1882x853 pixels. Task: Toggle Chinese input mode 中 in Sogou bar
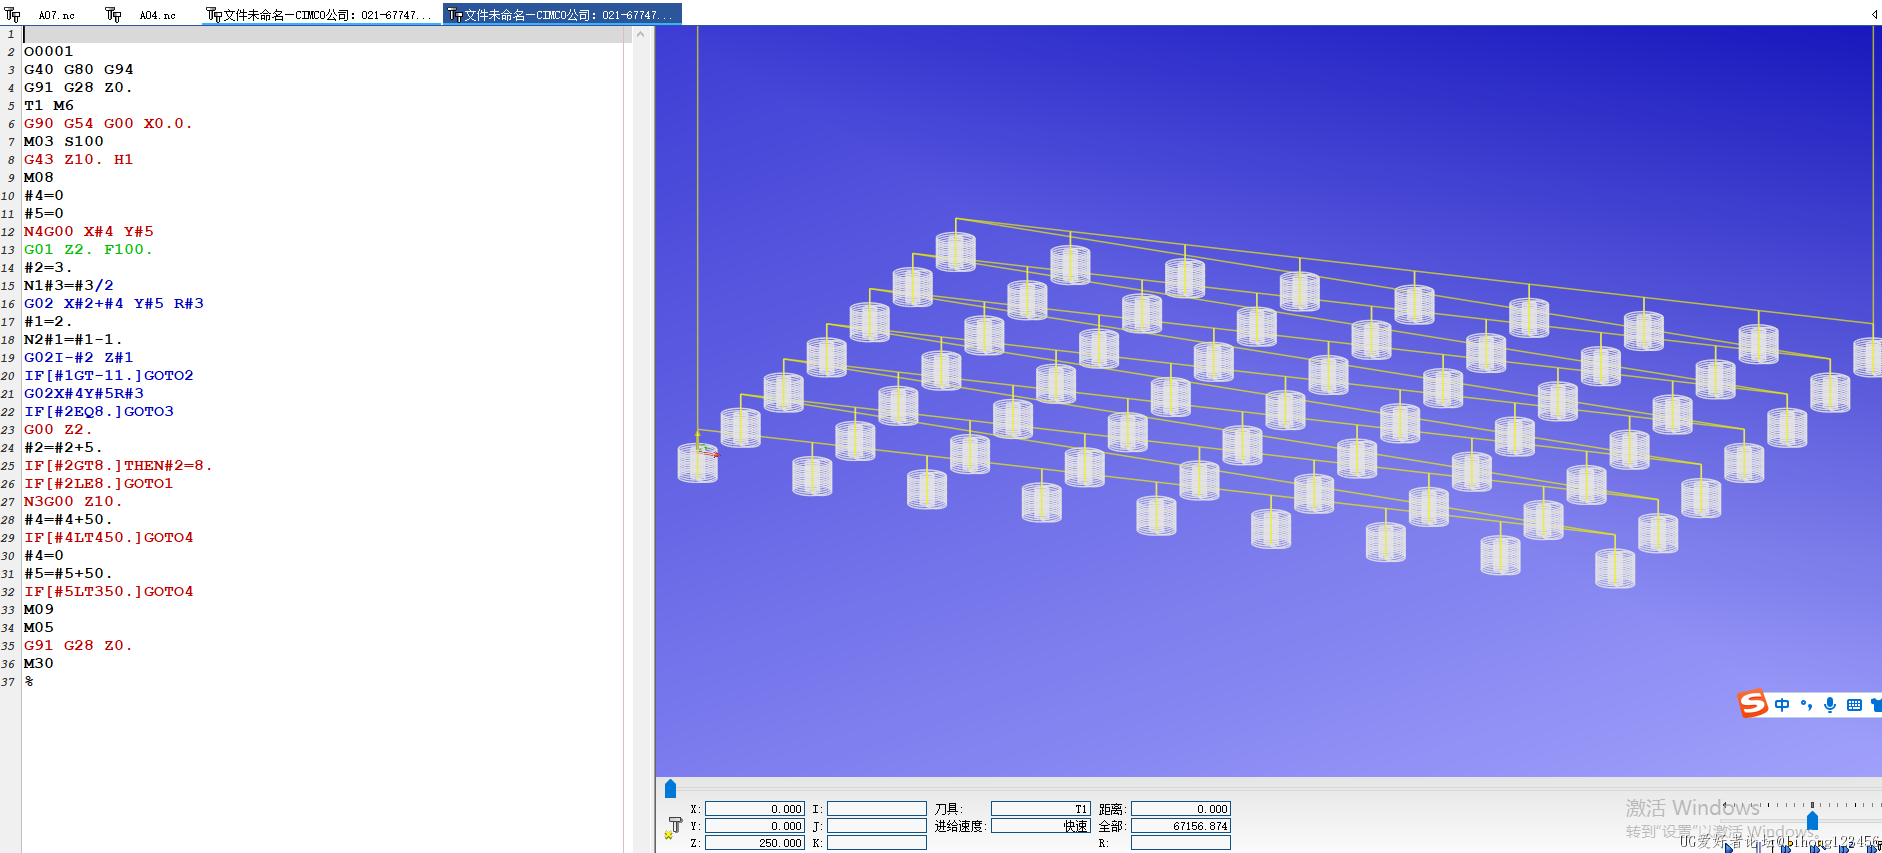pos(1782,705)
